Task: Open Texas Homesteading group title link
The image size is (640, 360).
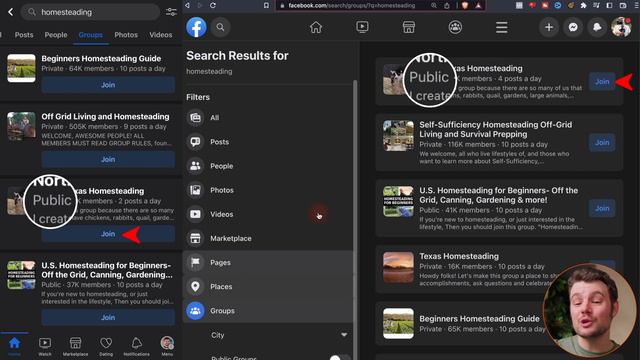Action: (459, 256)
